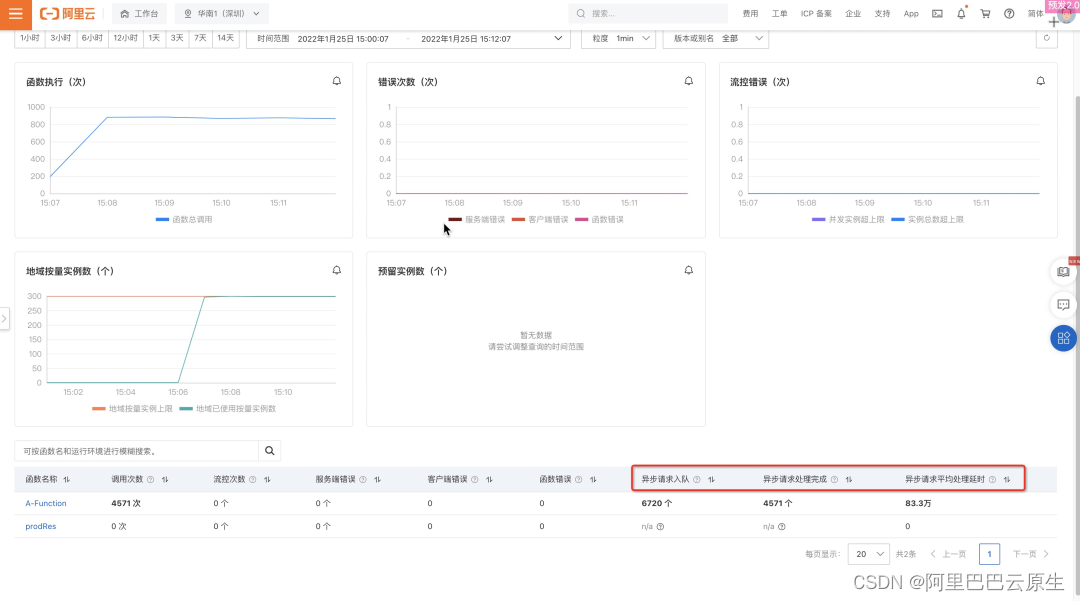Screen dimensions: 1080x601
Task: Go to 上一页 previous page
Action: (948, 554)
